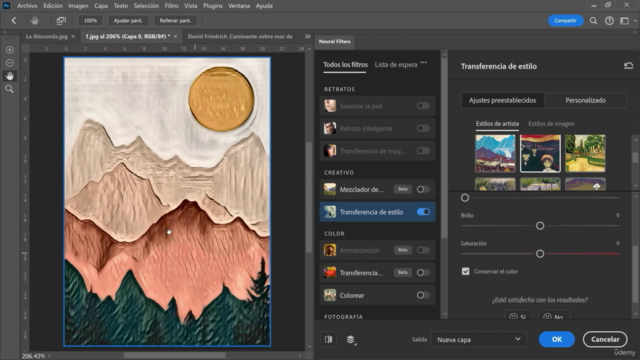640x360 pixels.
Task: Open the Salida Nueva capa dropdown
Action: tap(479, 339)
